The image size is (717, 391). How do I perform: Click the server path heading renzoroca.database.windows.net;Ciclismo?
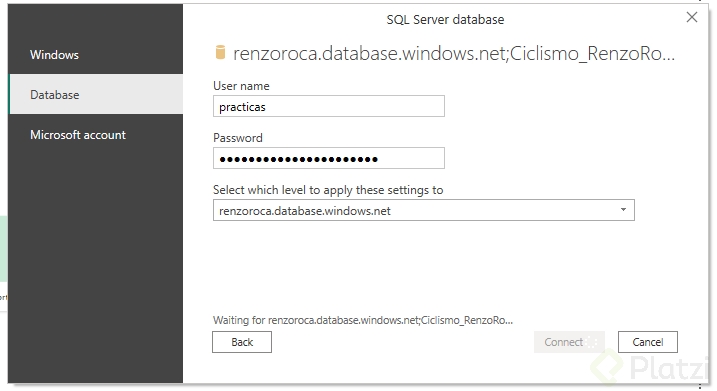(x=454, y=54)
